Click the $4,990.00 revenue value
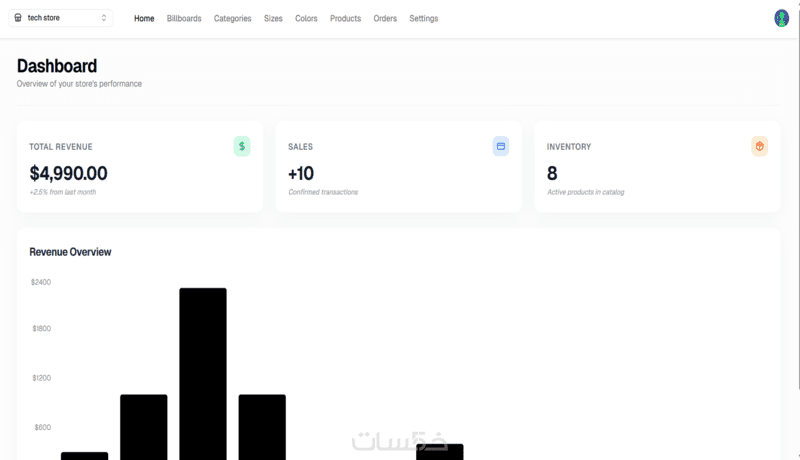This screenshot has height=460, width=800. [68, 173]
